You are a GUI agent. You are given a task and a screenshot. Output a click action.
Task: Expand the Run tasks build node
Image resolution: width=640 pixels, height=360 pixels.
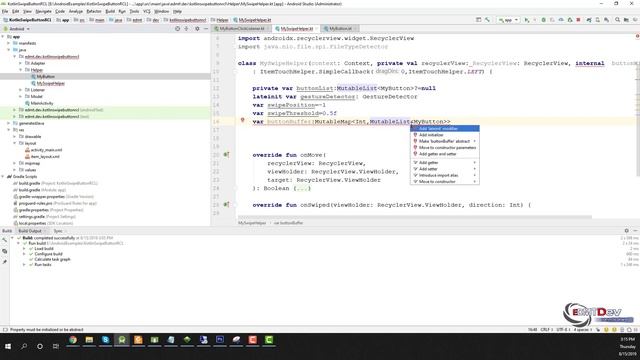(24, 264)
